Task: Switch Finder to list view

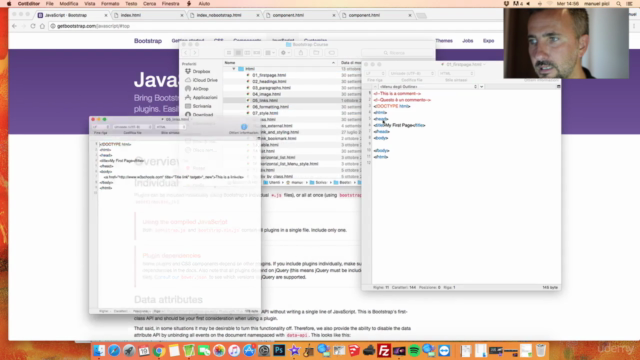Action: tap(238, 53)
